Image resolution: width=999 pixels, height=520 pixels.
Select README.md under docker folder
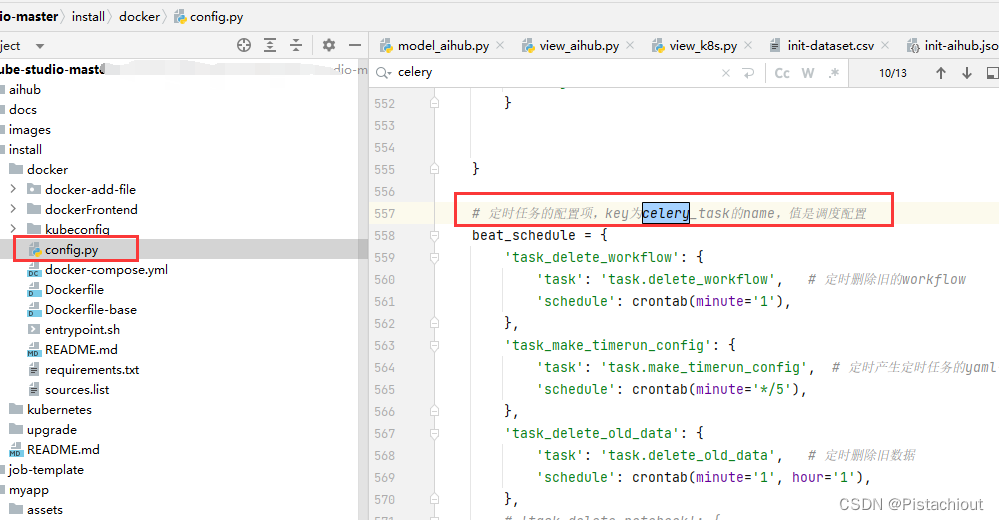[x=81, y=349]
